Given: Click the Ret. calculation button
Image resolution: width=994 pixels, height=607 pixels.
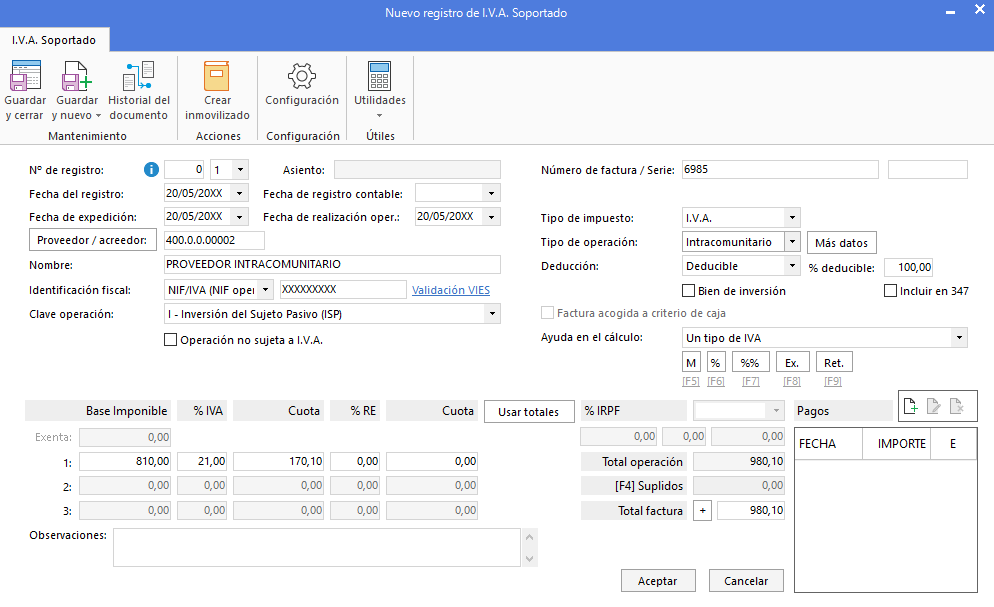Looking at the screenshot, I should 833,362.
